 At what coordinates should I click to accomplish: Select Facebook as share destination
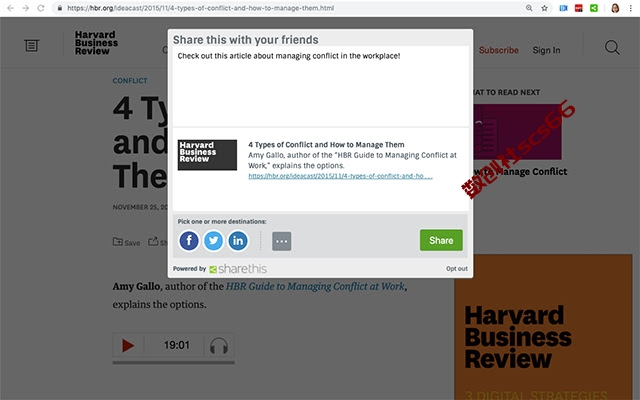[189, 241]
